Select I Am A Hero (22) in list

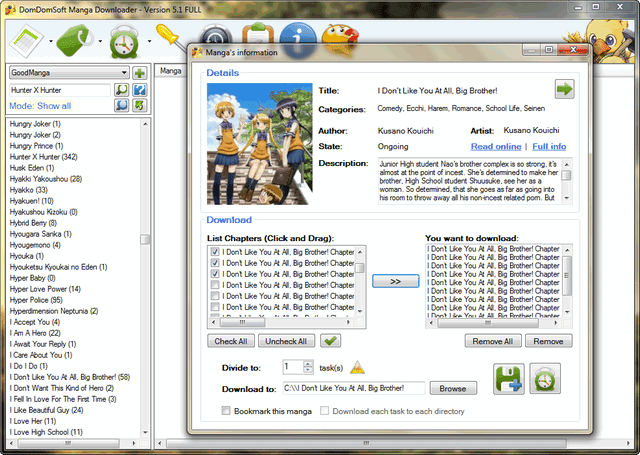(35, 333)
